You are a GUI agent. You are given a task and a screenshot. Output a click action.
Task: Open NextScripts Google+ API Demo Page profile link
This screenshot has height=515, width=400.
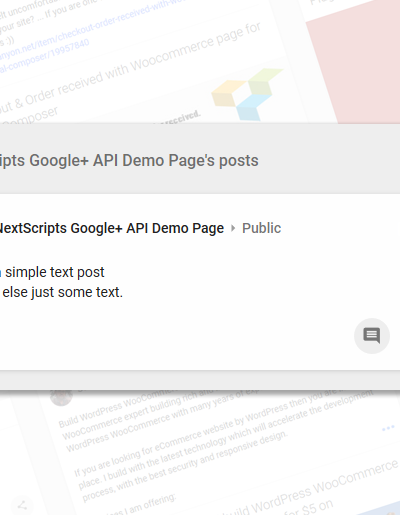[112, 228]
